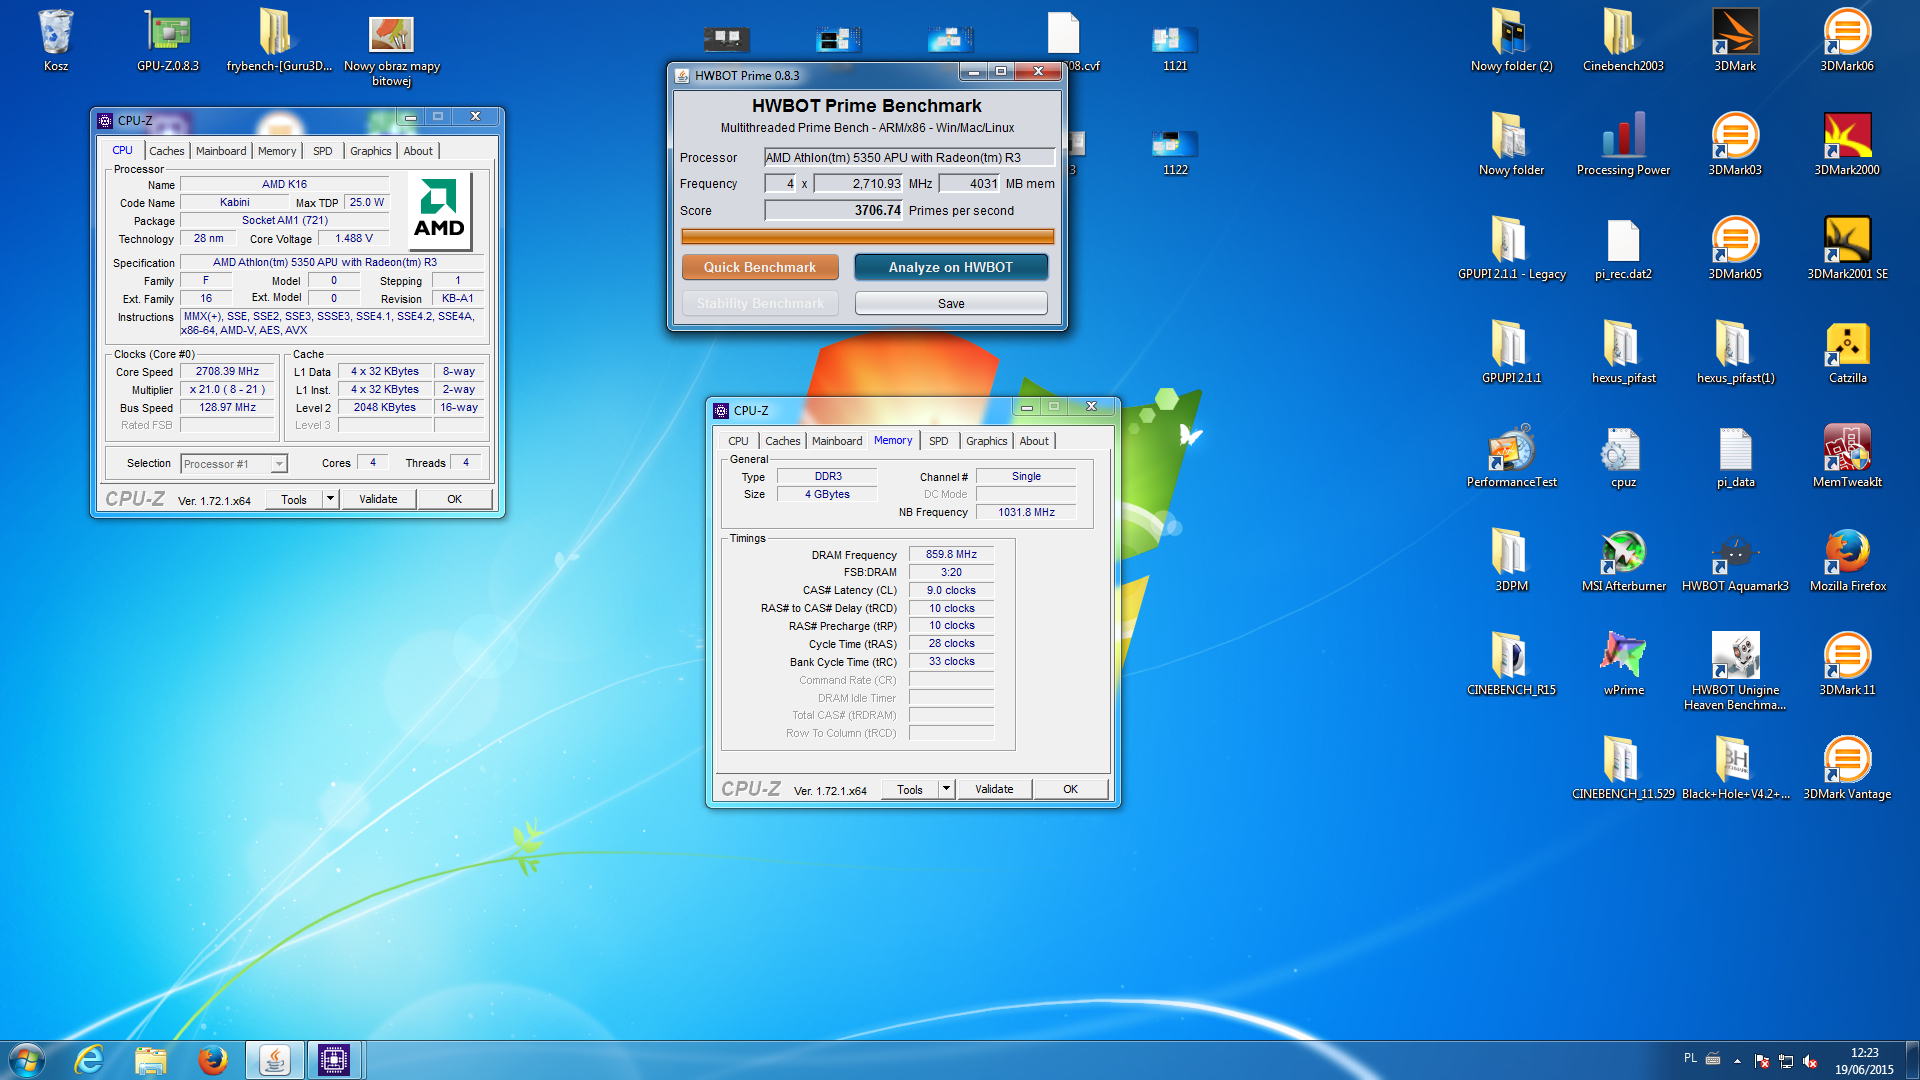
Task: Launch MemTweakIt shortcut
Action: pos(1847,457)
